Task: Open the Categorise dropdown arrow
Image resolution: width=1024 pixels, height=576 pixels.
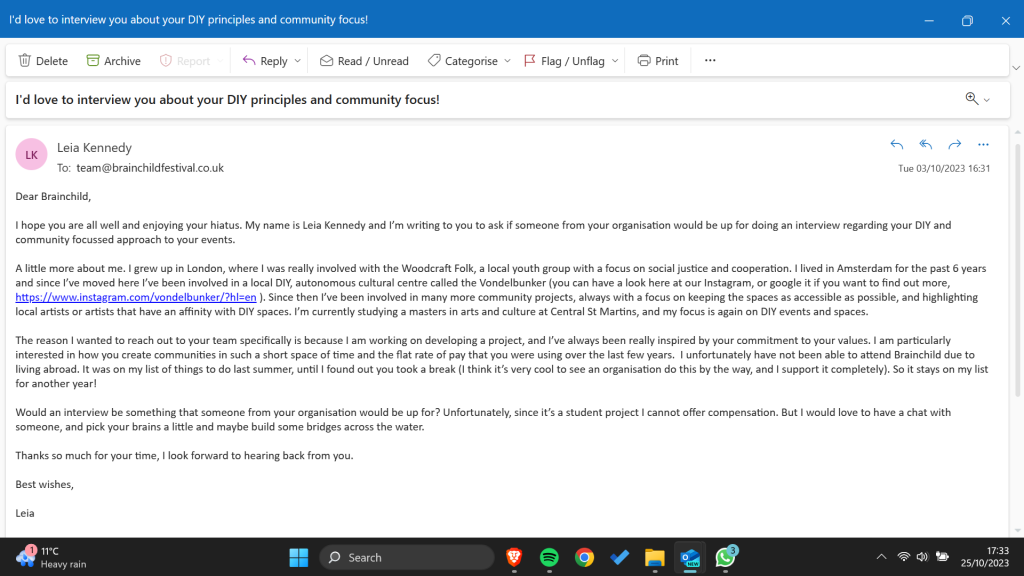Action: coord(507,61)
